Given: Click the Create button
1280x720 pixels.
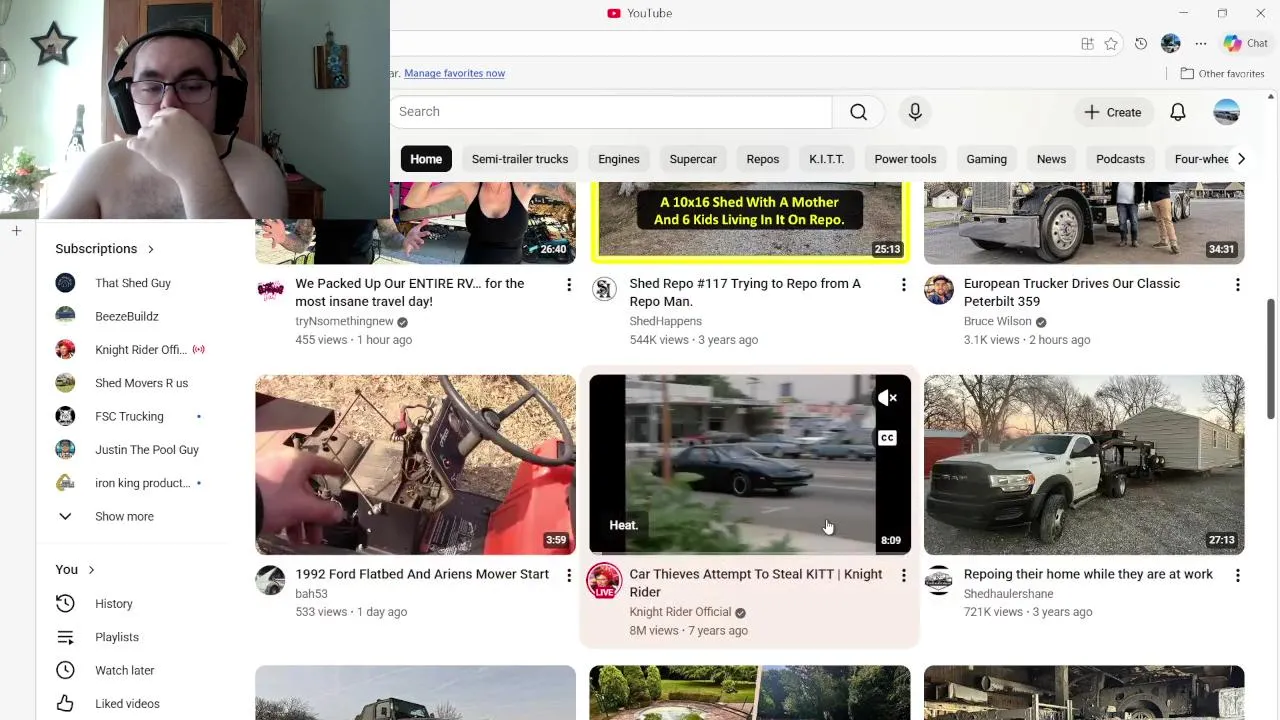Looking at the screenshot, I should (x=1112, y=112).
